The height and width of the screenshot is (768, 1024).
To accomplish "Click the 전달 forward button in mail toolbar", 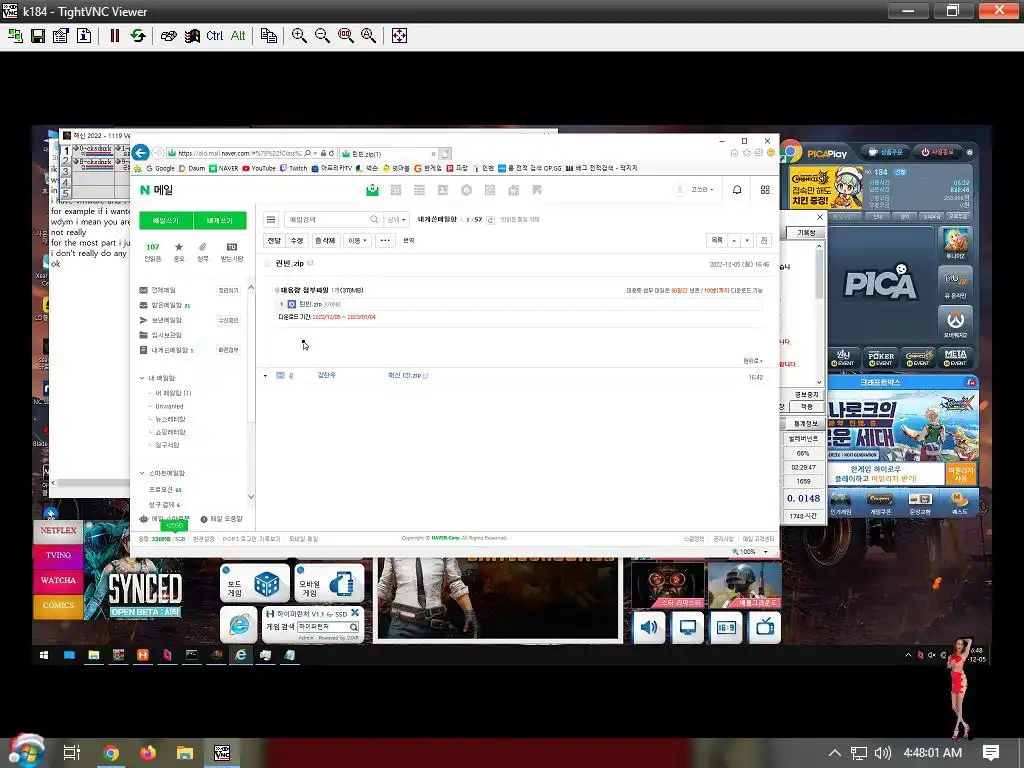I will pos(274,240).
